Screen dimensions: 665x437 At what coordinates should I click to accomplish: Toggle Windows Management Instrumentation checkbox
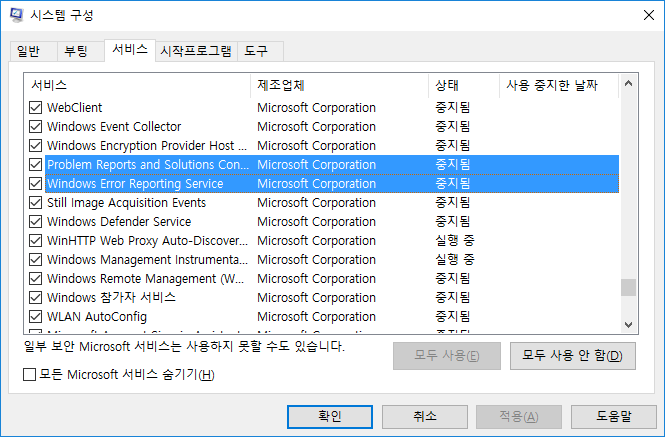36,260
